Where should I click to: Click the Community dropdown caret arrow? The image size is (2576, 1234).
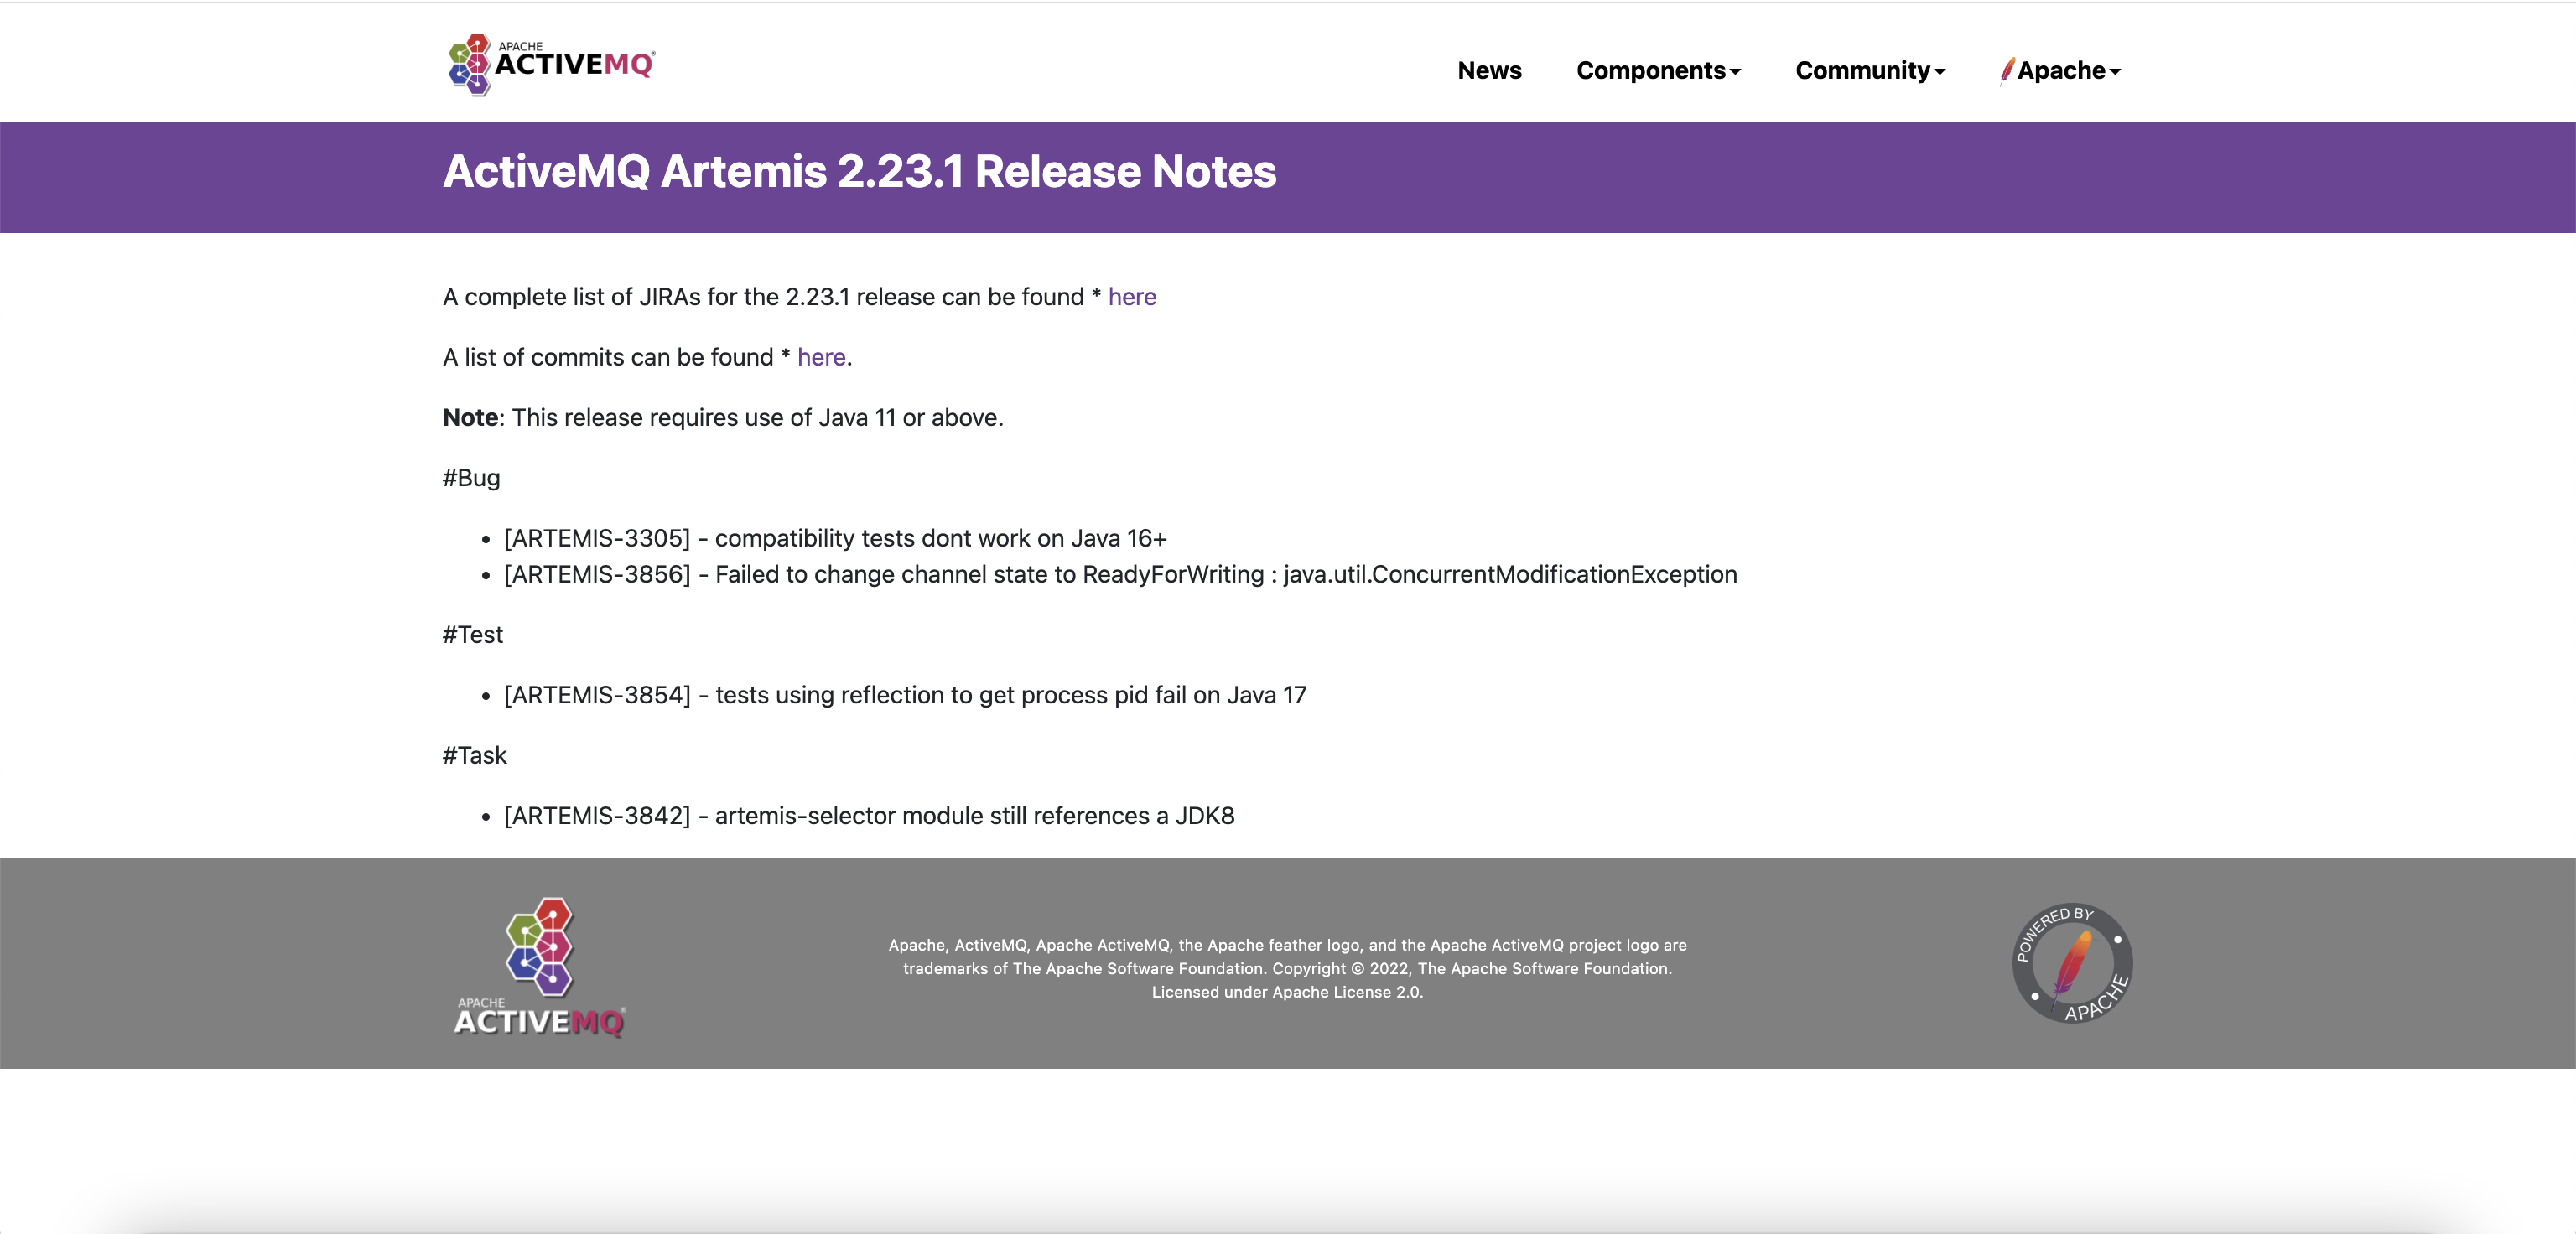tap(1940, 72)
